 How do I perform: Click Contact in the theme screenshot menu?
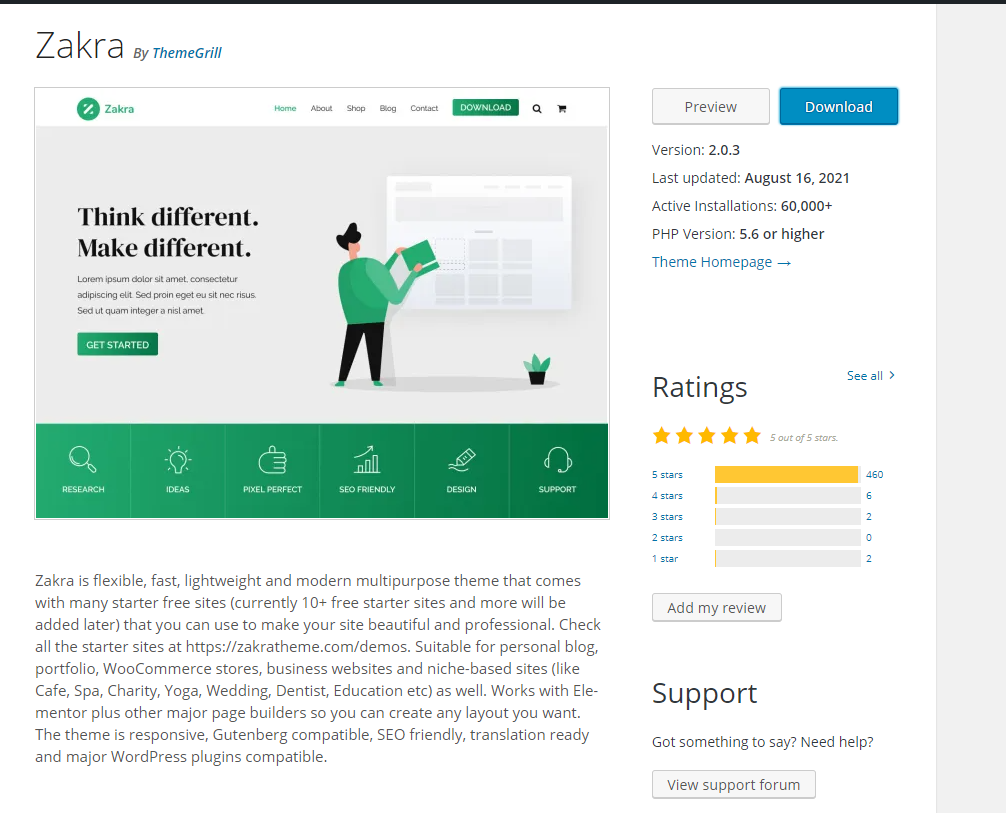tap(424, 108)
